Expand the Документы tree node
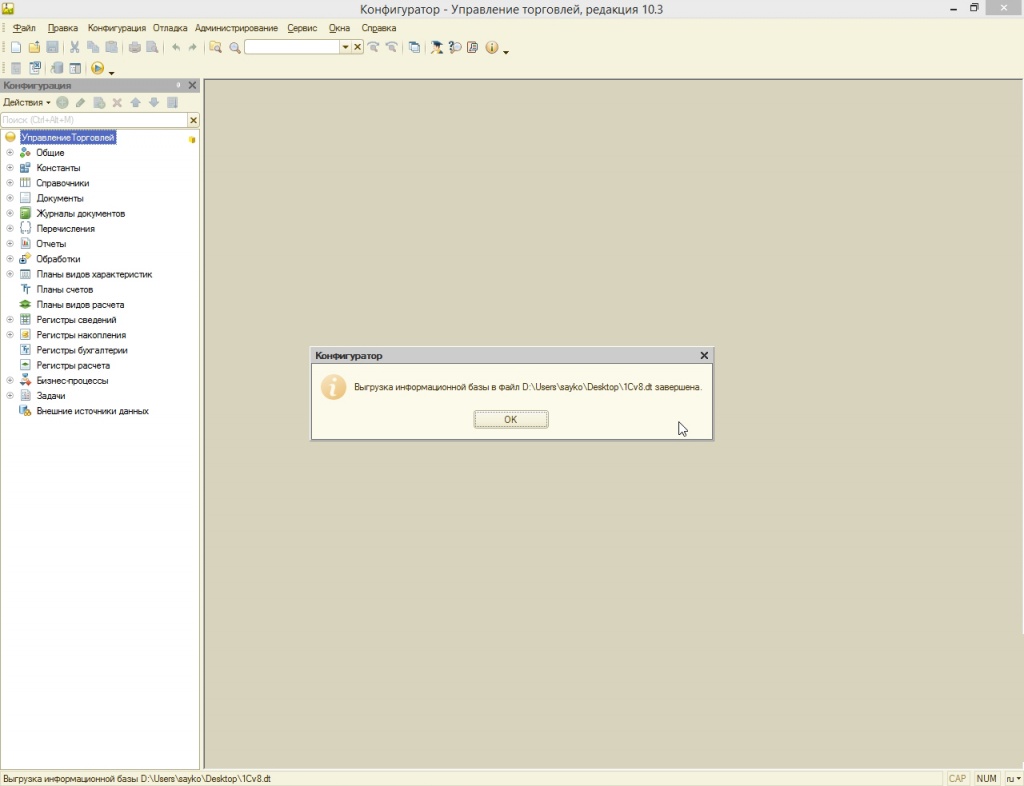1024x786 pixels. [10, 198]
